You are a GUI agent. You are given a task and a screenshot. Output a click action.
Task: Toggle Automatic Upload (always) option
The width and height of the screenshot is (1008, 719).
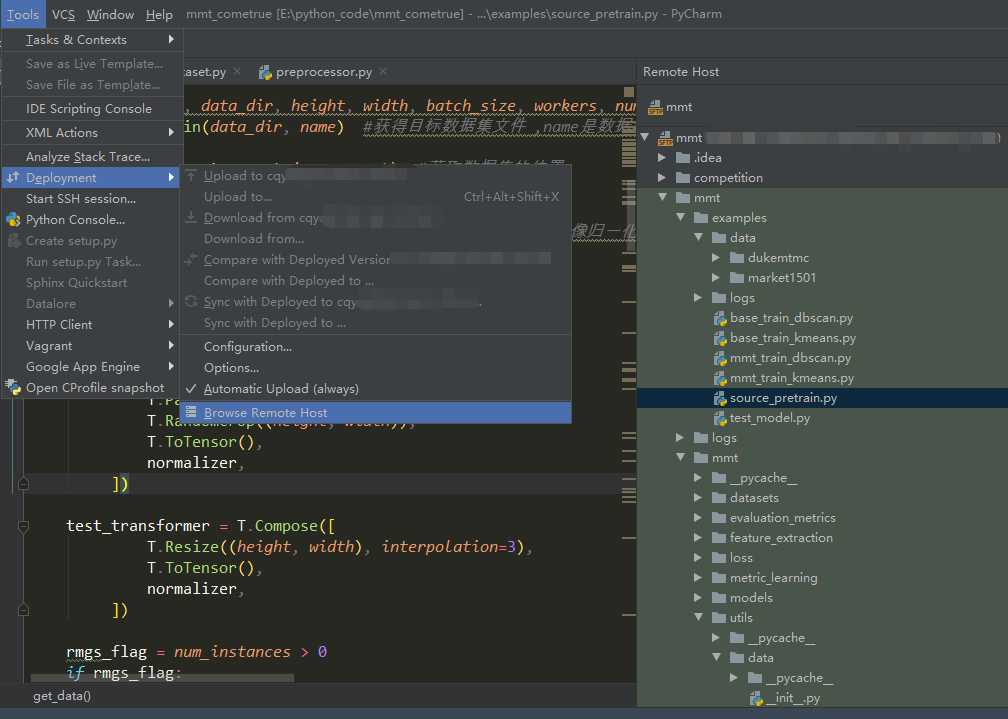pyautogui.click(x=280, y=389)
